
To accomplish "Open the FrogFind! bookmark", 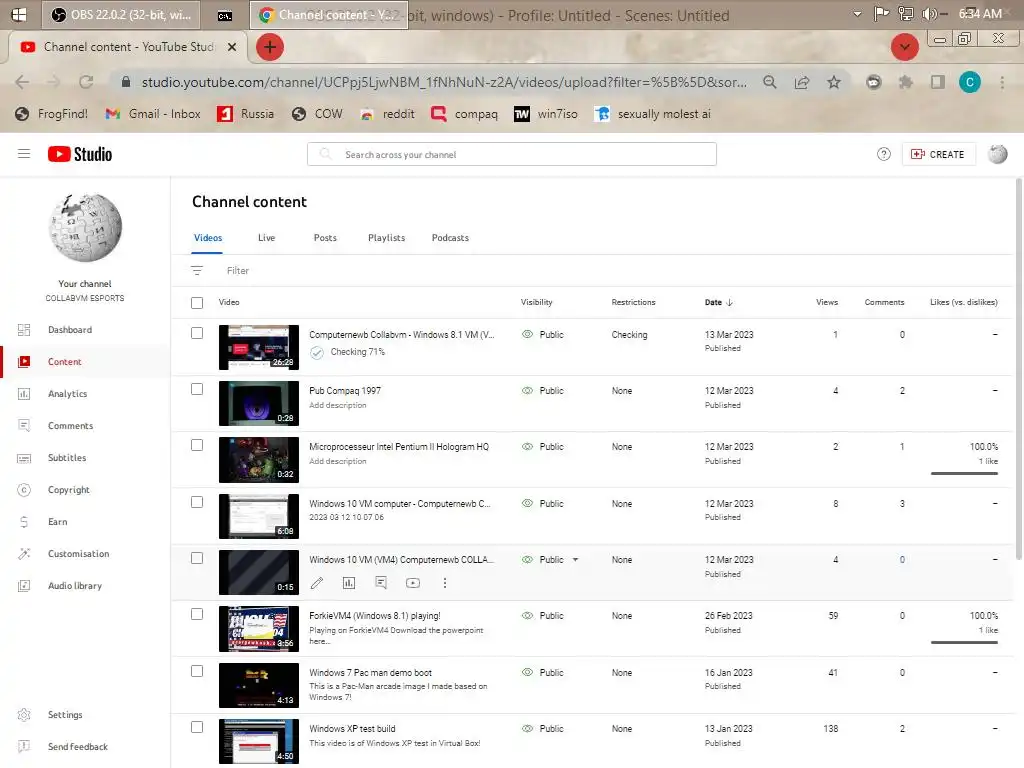I will click(x=52, y=114).
